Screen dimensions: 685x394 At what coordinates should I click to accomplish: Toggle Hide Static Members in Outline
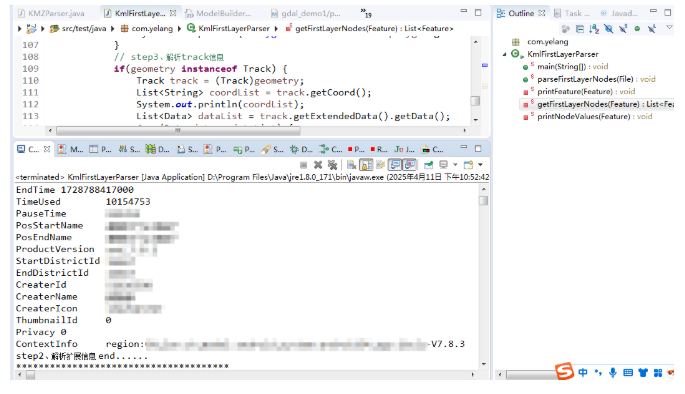tap(623, 29)
